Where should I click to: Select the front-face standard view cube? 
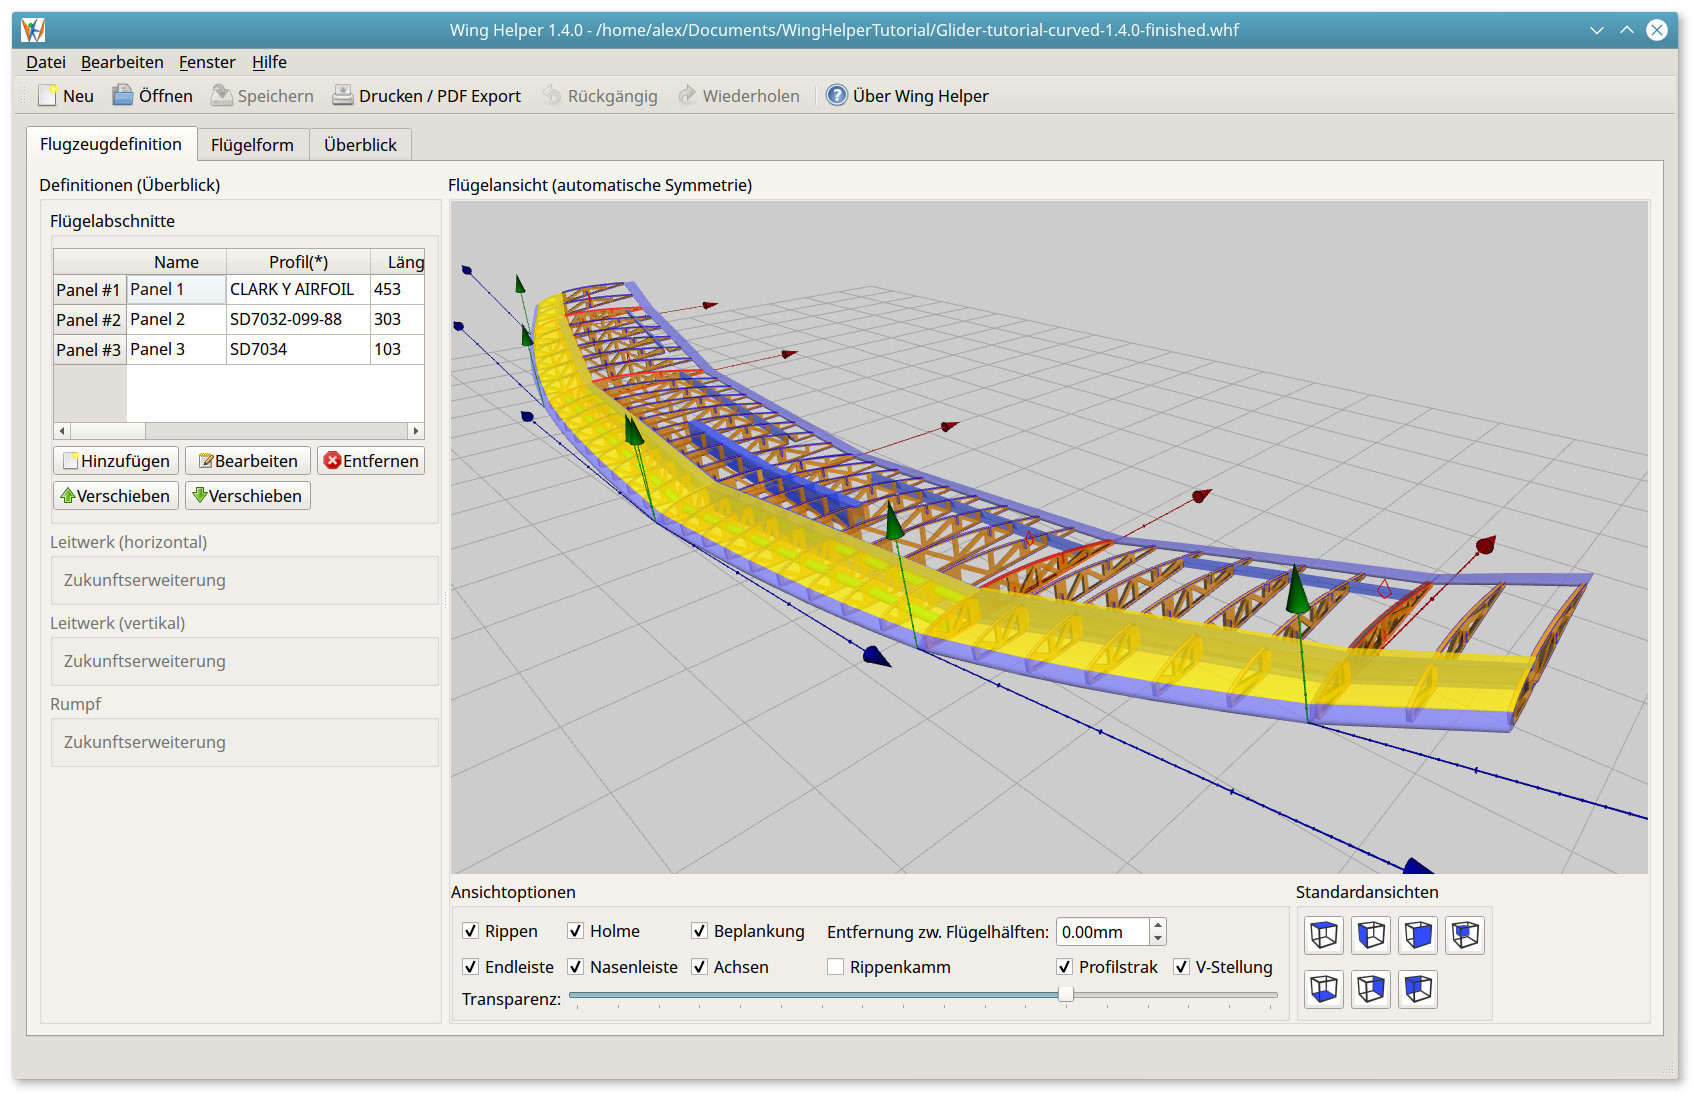coord(1418,935)
